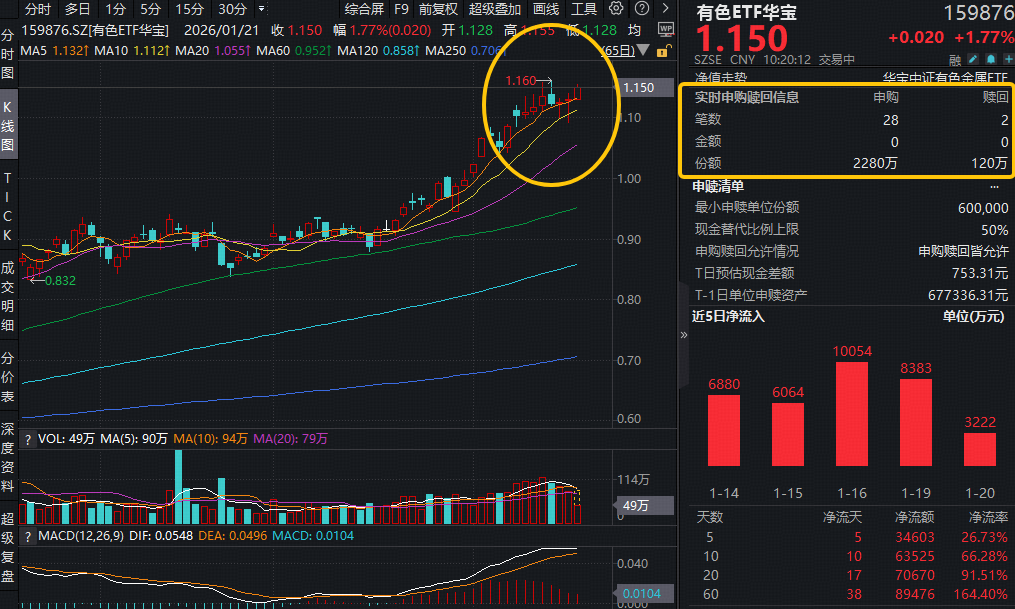This screenshot has height=609, width=1015.
Task: Click the 5-day net inflow amount 34603
Action: pyautogui.click(x=915, y=538)
